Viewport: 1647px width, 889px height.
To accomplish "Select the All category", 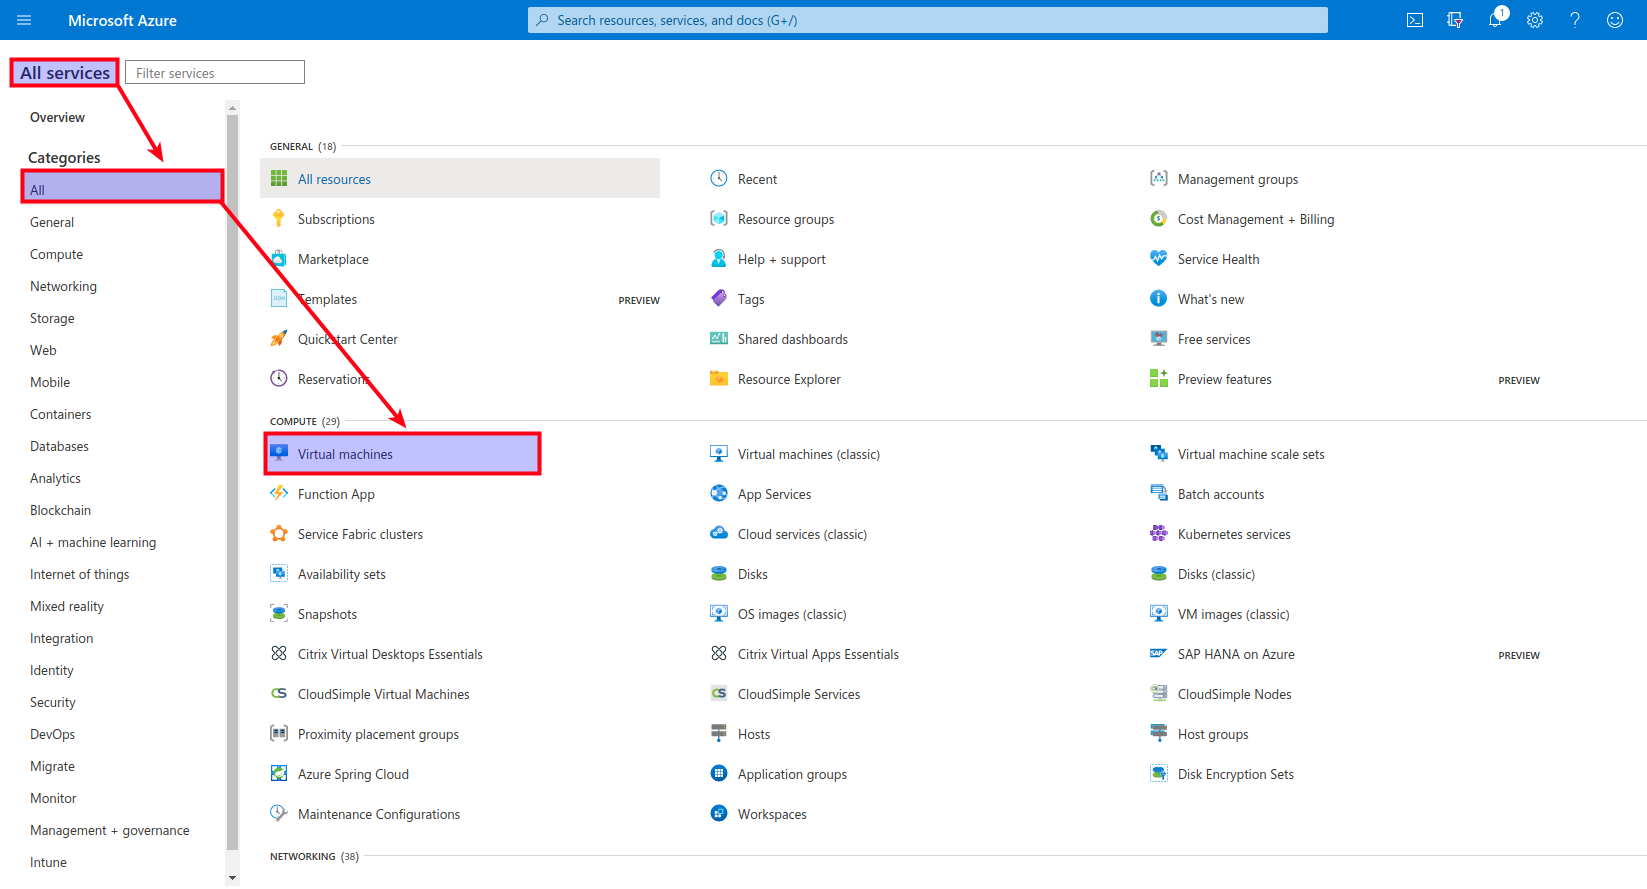I will (122, 187).
